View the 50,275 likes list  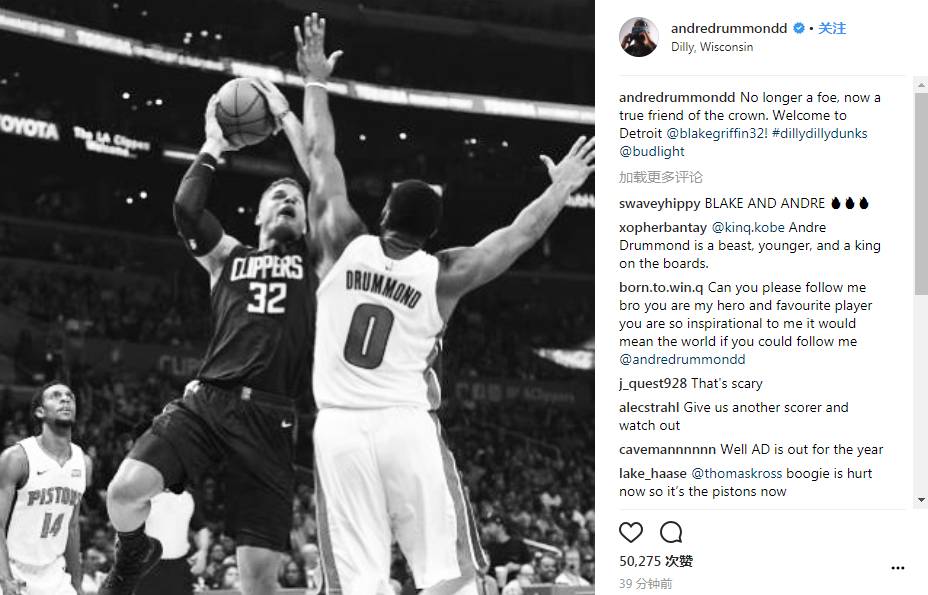tap(656, 561)
